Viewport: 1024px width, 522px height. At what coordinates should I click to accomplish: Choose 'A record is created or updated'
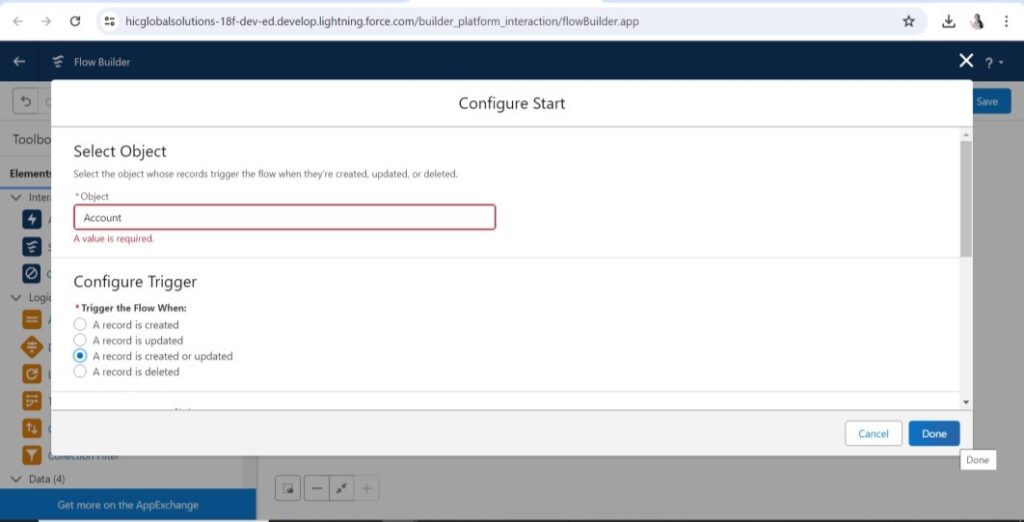click(x=80, y=356)
